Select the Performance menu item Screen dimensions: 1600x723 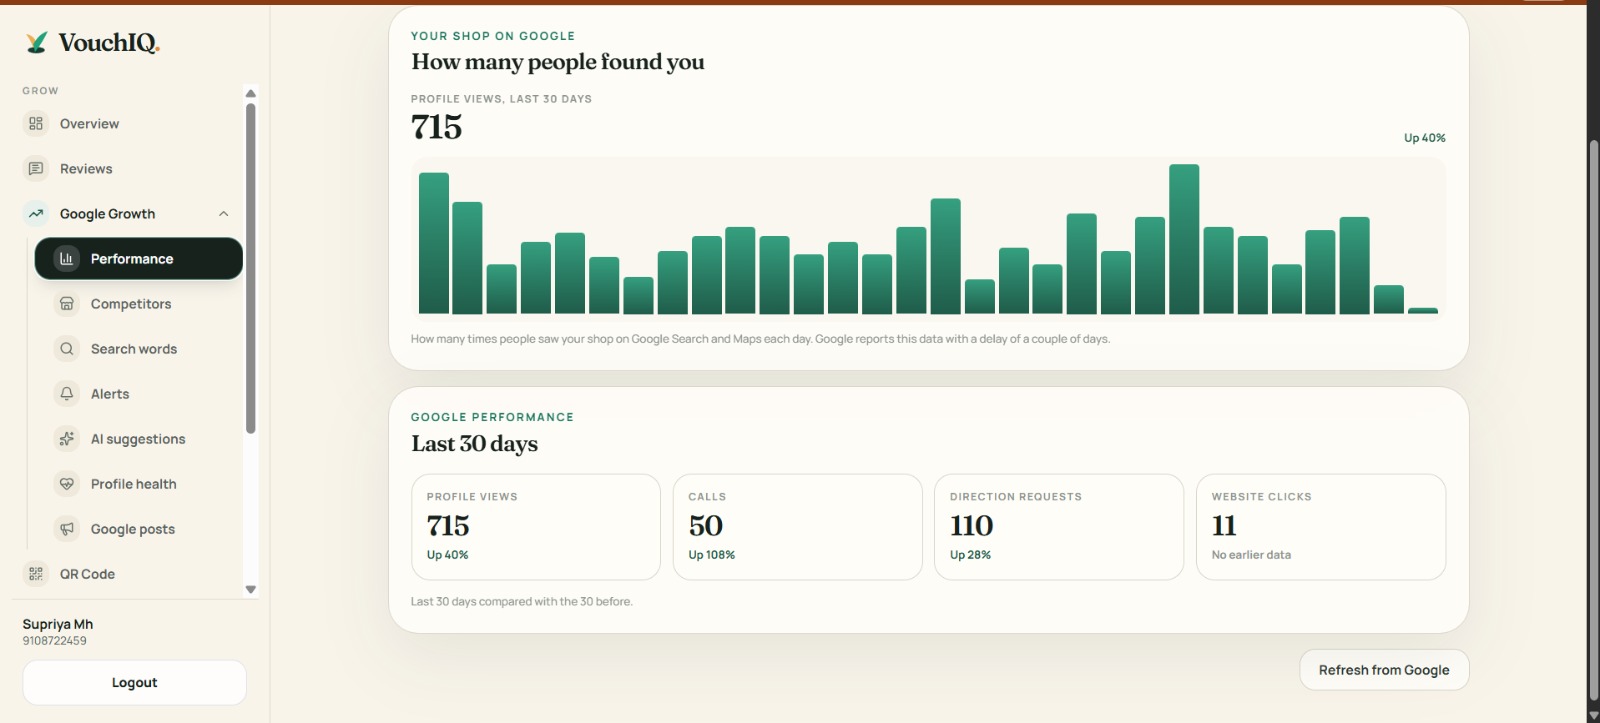click(139, 258)
